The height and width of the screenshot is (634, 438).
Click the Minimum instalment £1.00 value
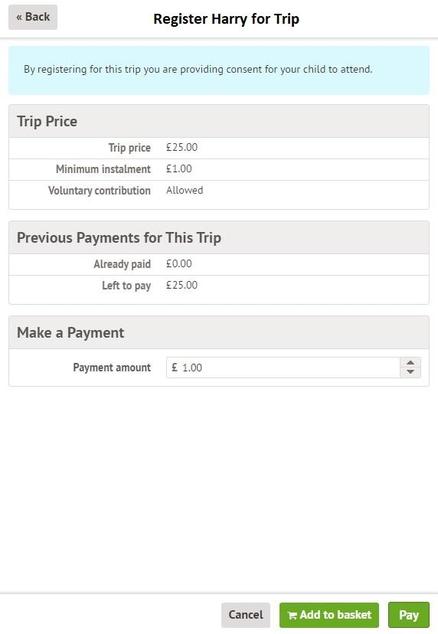[x=179, y=169]
